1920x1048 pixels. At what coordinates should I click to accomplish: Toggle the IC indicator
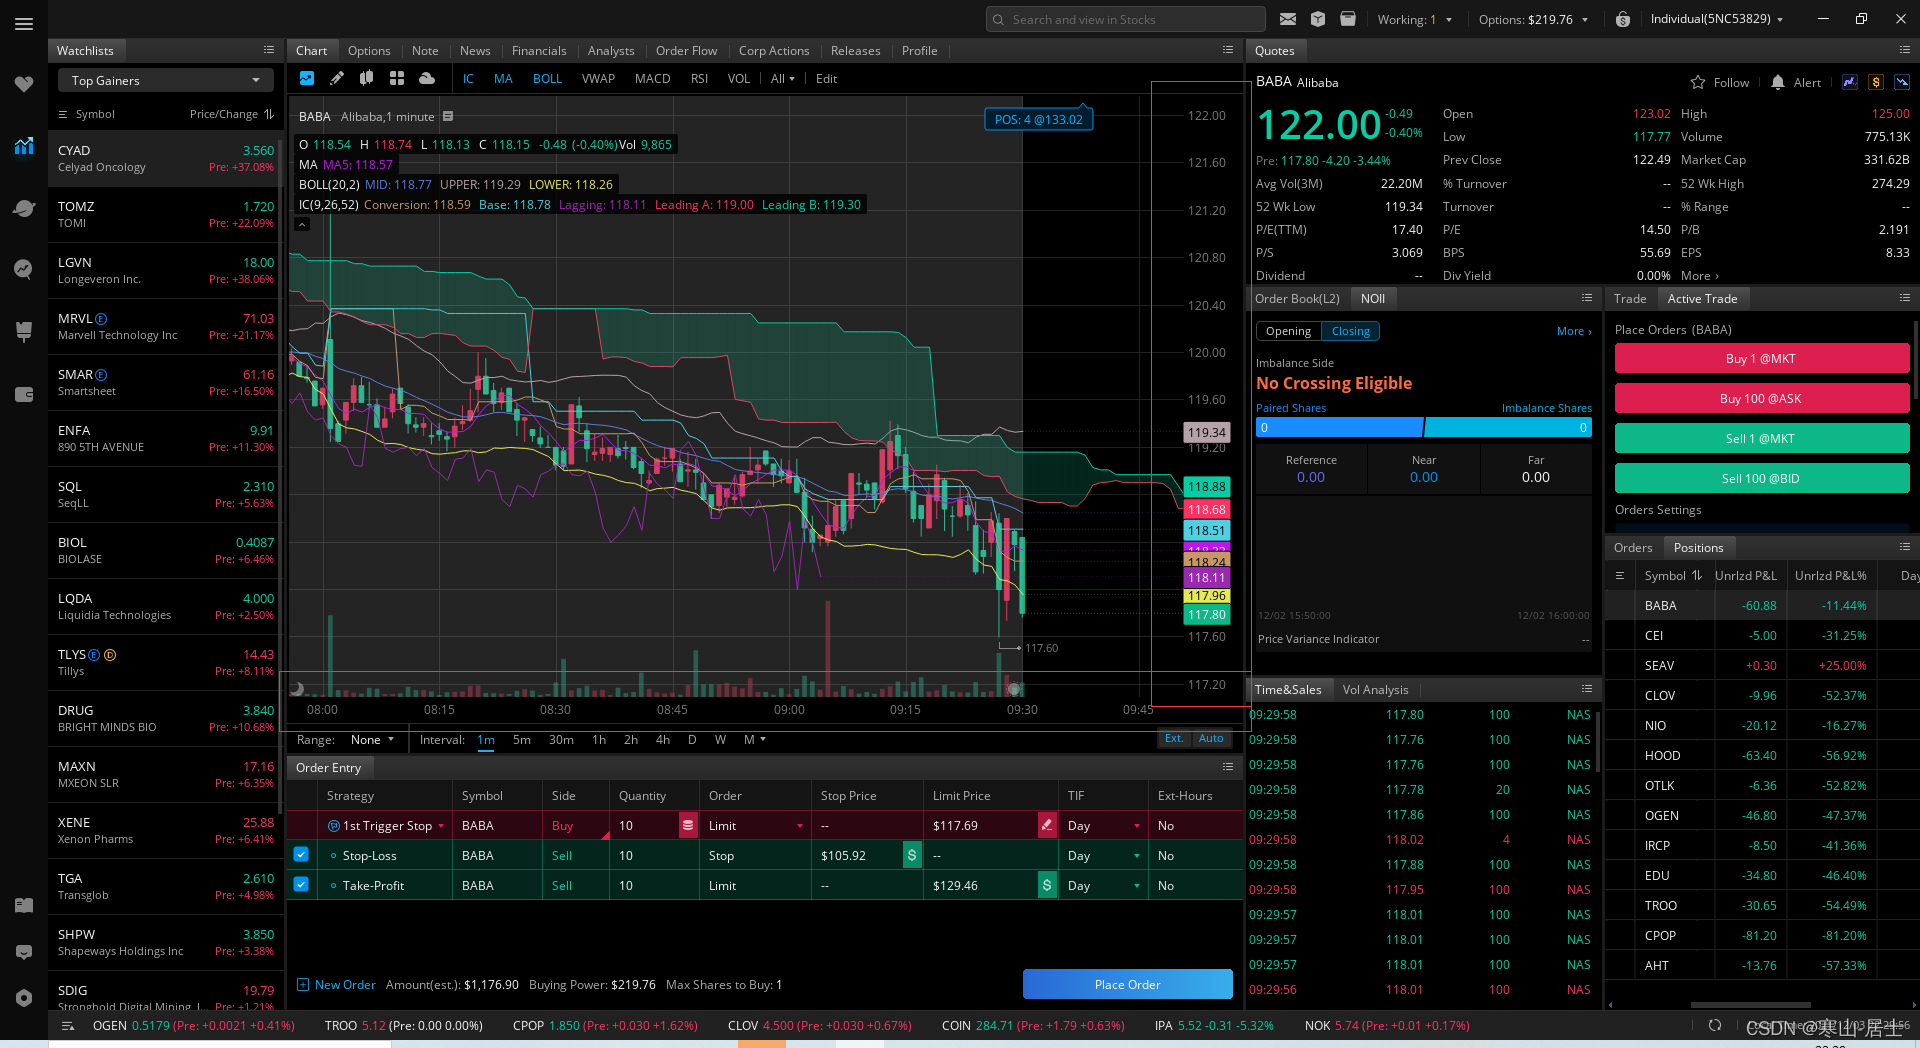point(468,78)
